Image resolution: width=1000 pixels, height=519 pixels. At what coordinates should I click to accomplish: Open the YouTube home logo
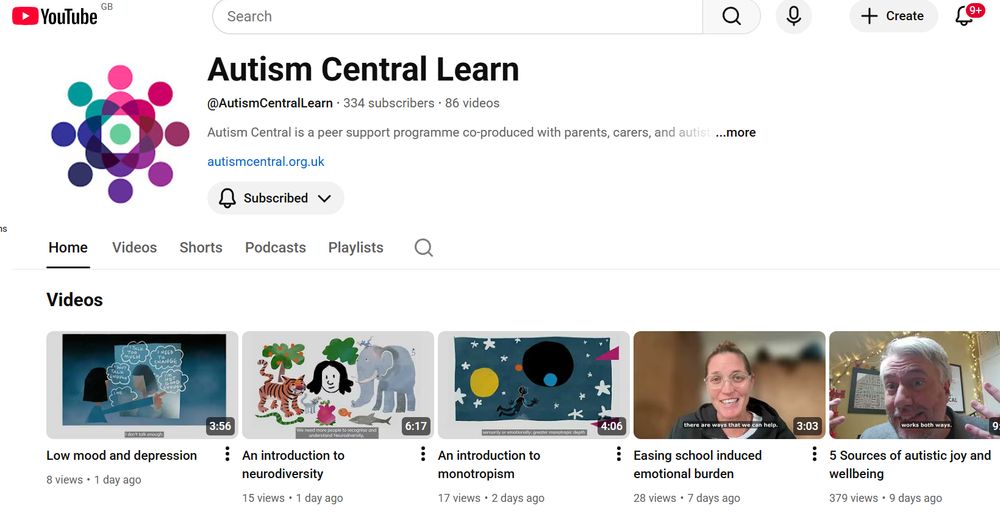55,16
